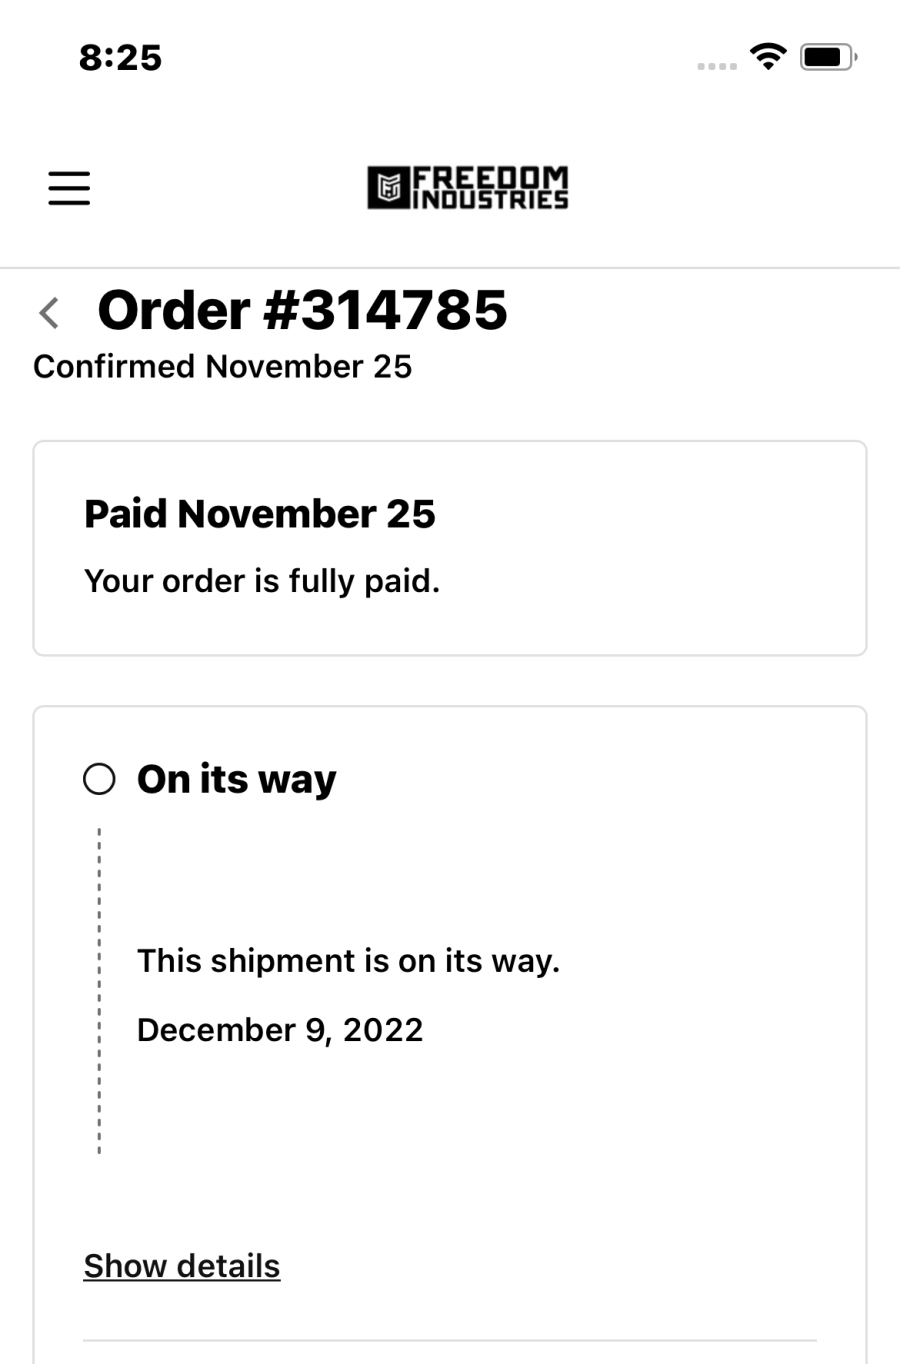Screen dimensions: 900x1364
Task: Go back using the chevron beside Order #314785
Action: coord(49,312)
